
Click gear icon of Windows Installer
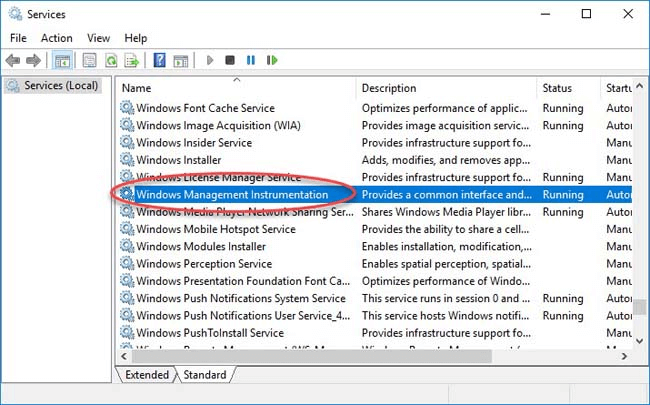tap(127, 160)
